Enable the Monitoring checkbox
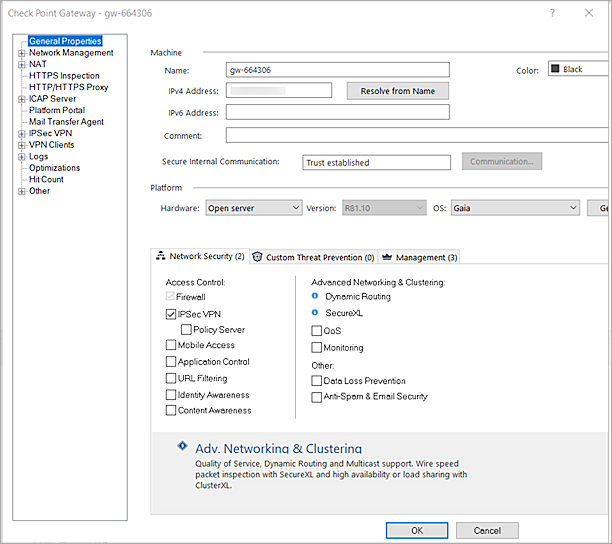 coord(317,347)
